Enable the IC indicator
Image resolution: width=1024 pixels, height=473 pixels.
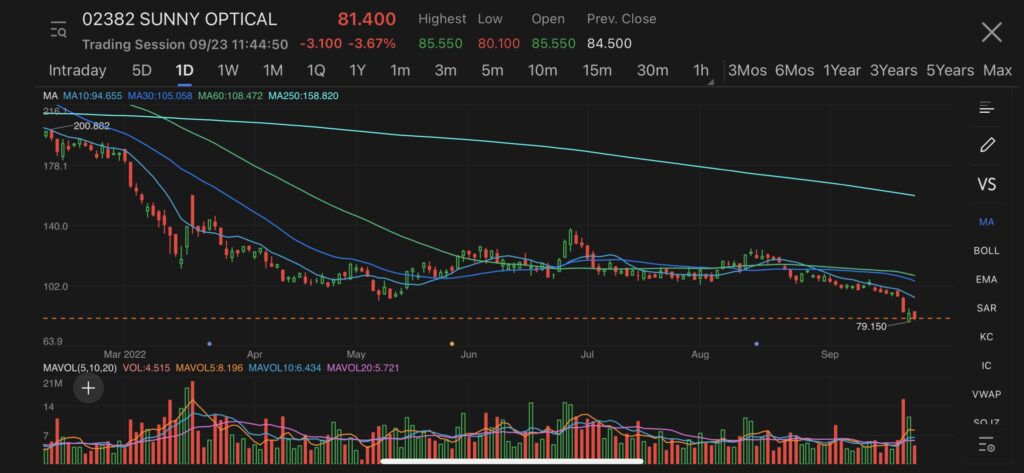[x=986, y=366]
